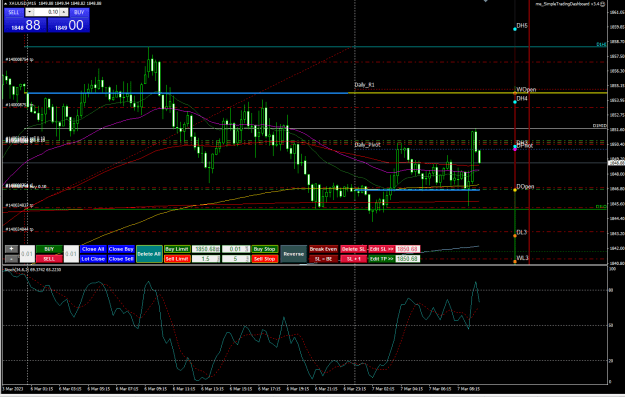This screenshot has width=625, height=397.
Task: Click one-click SELL at 1848.88
Action: tap(26, 26)
